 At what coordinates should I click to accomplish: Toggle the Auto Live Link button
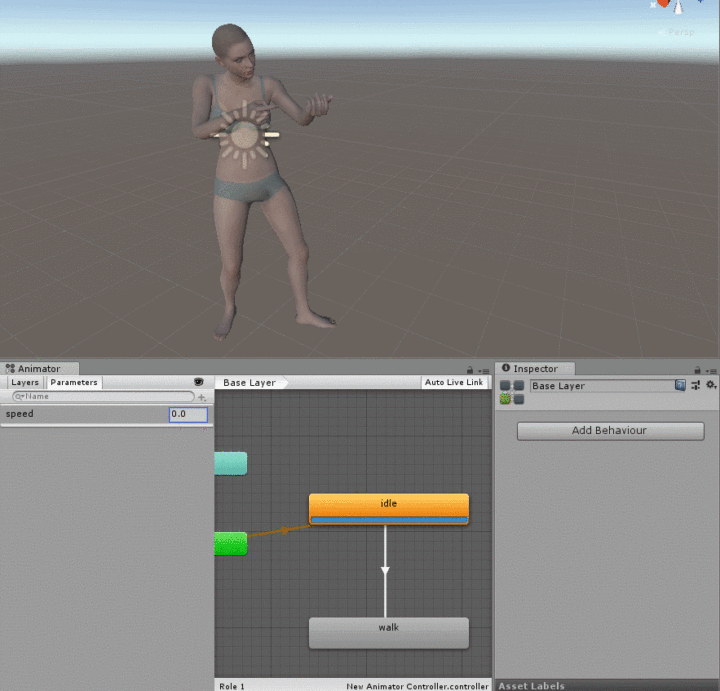click(x=454, y=382)
